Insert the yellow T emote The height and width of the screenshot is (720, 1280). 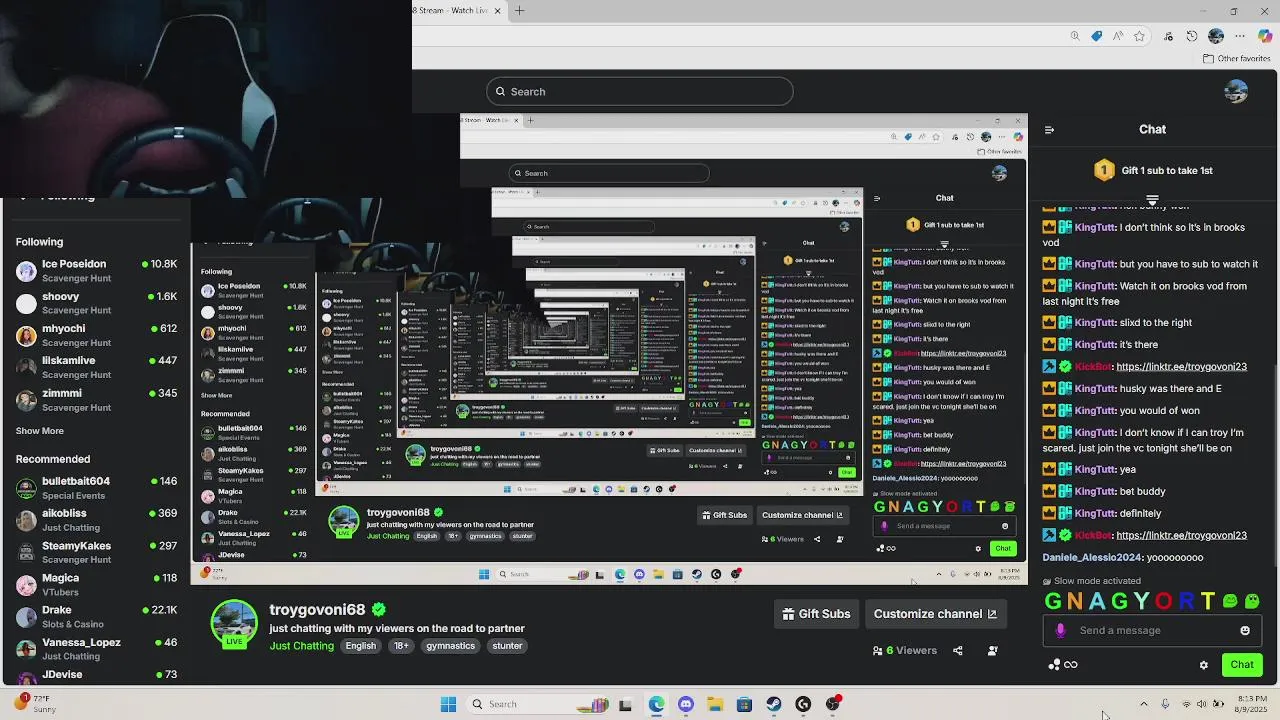click(x=1208, y=601)
